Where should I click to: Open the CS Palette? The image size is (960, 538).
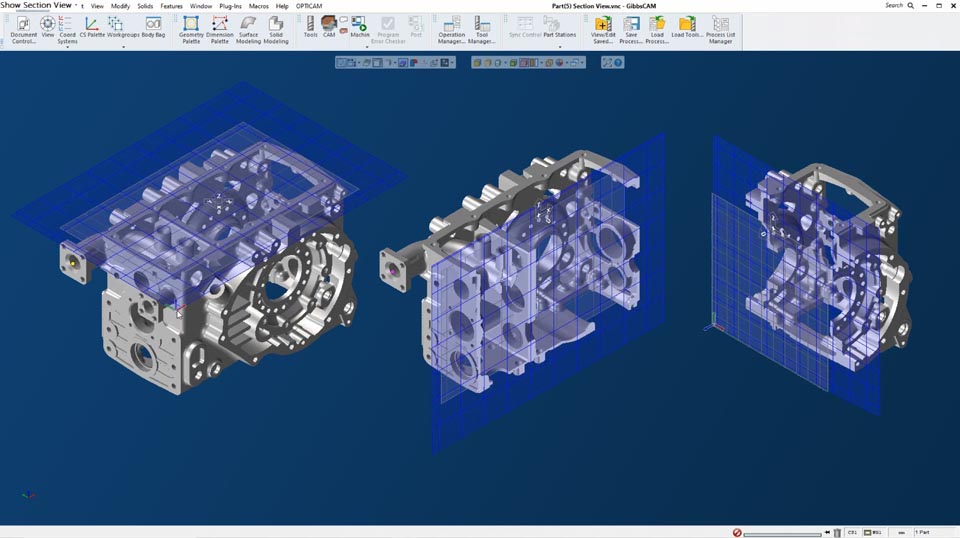(x=92, y=28)
